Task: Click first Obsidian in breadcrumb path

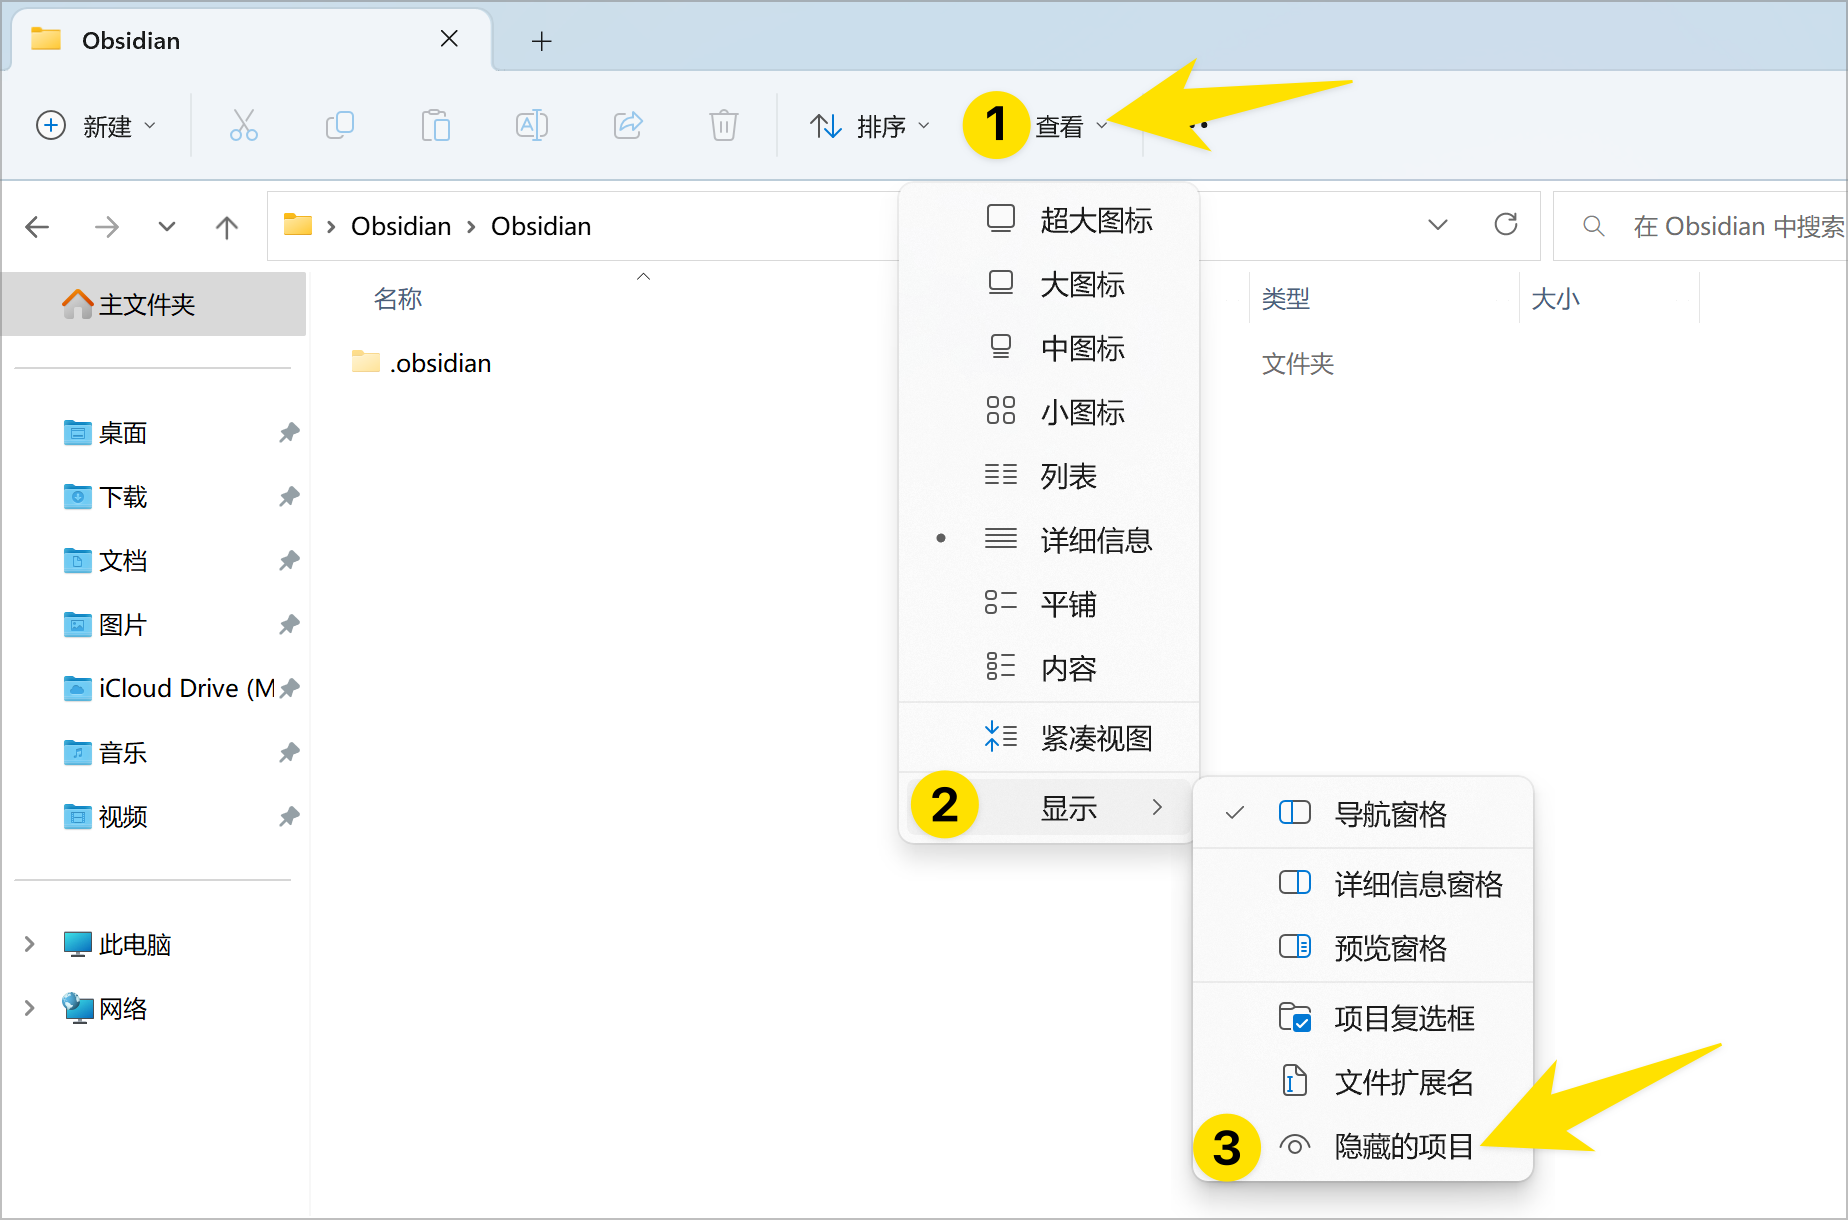Action: coord(401,227)
